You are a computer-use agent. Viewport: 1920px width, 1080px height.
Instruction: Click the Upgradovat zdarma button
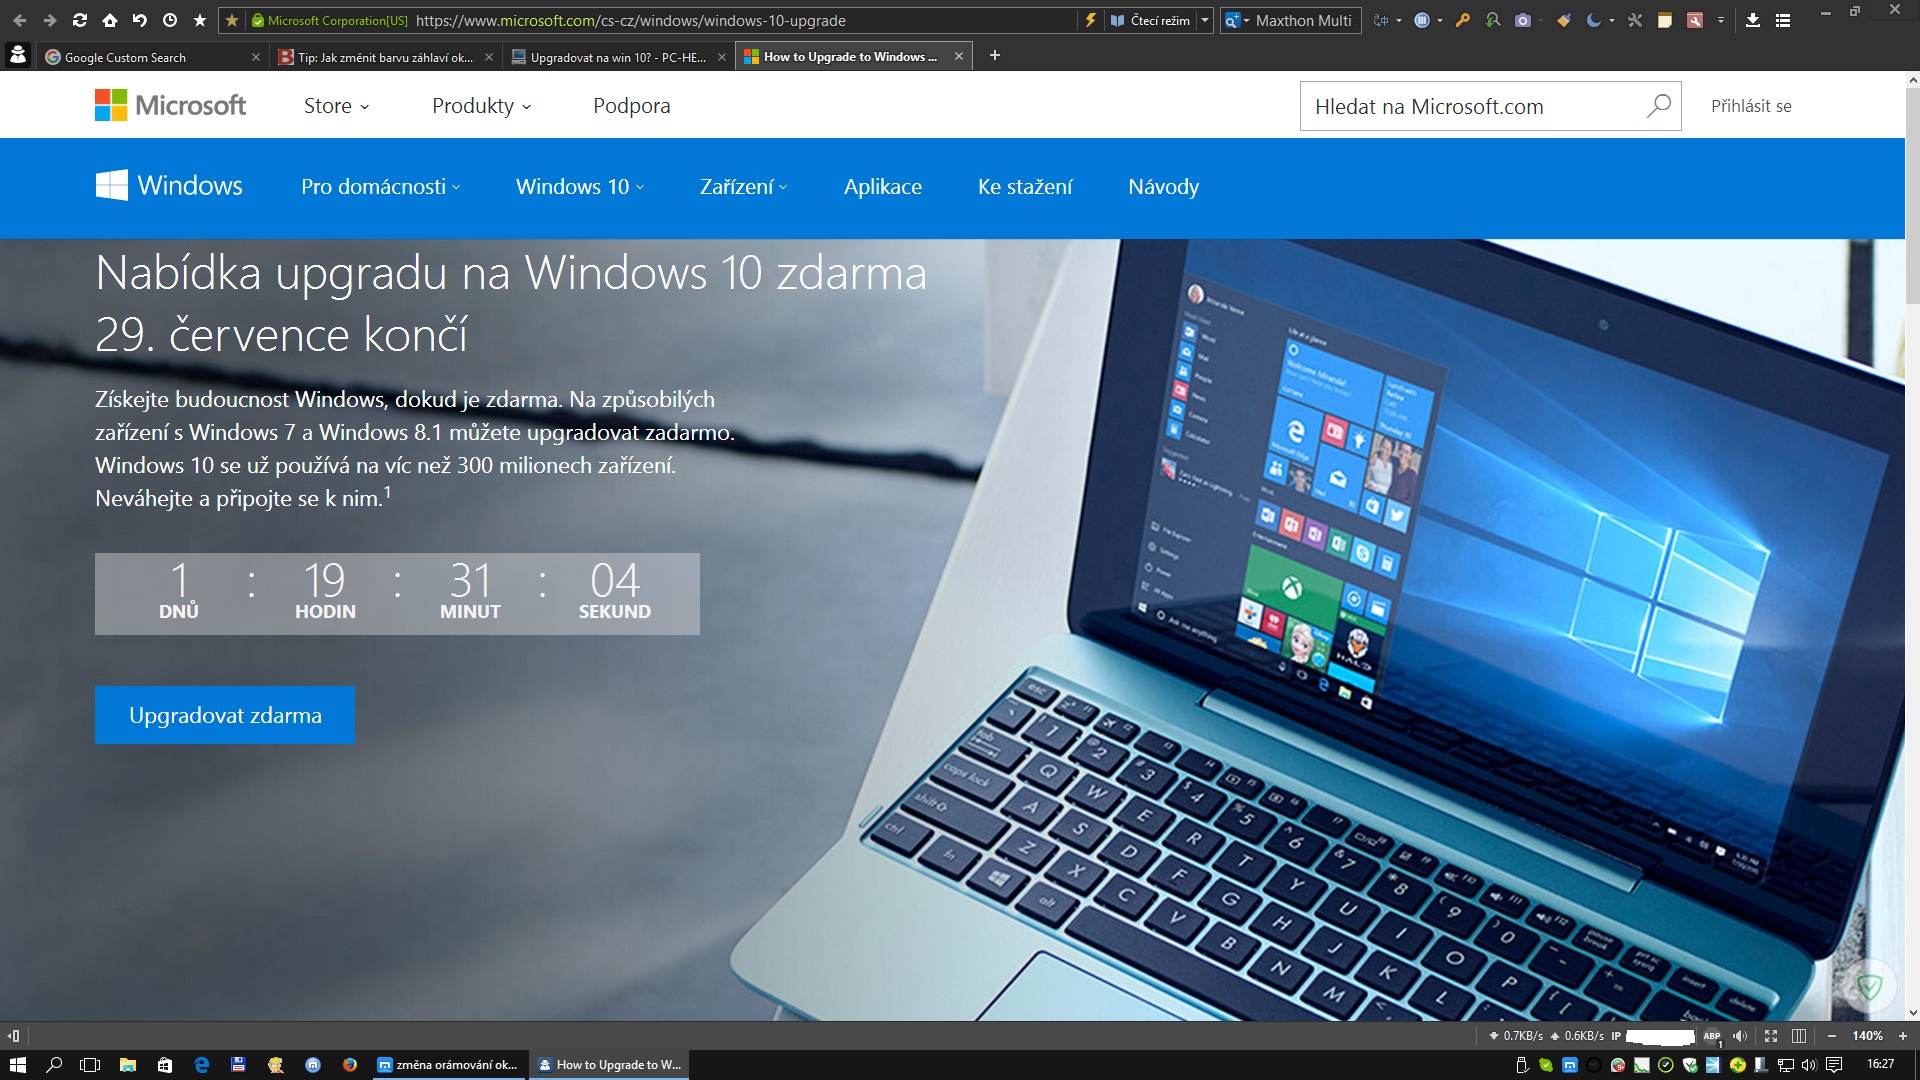(x=225, y=715)
